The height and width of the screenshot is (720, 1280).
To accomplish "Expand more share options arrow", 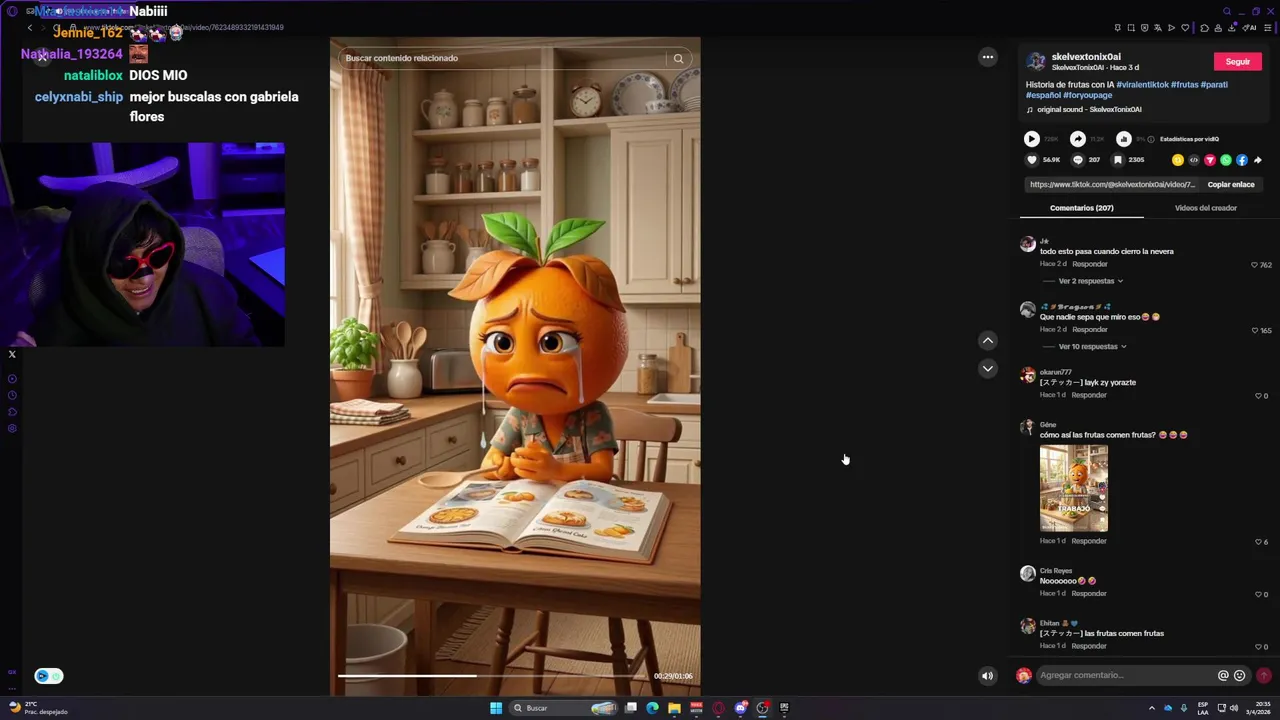I will pyautogui.click(x=1258, y=160).
